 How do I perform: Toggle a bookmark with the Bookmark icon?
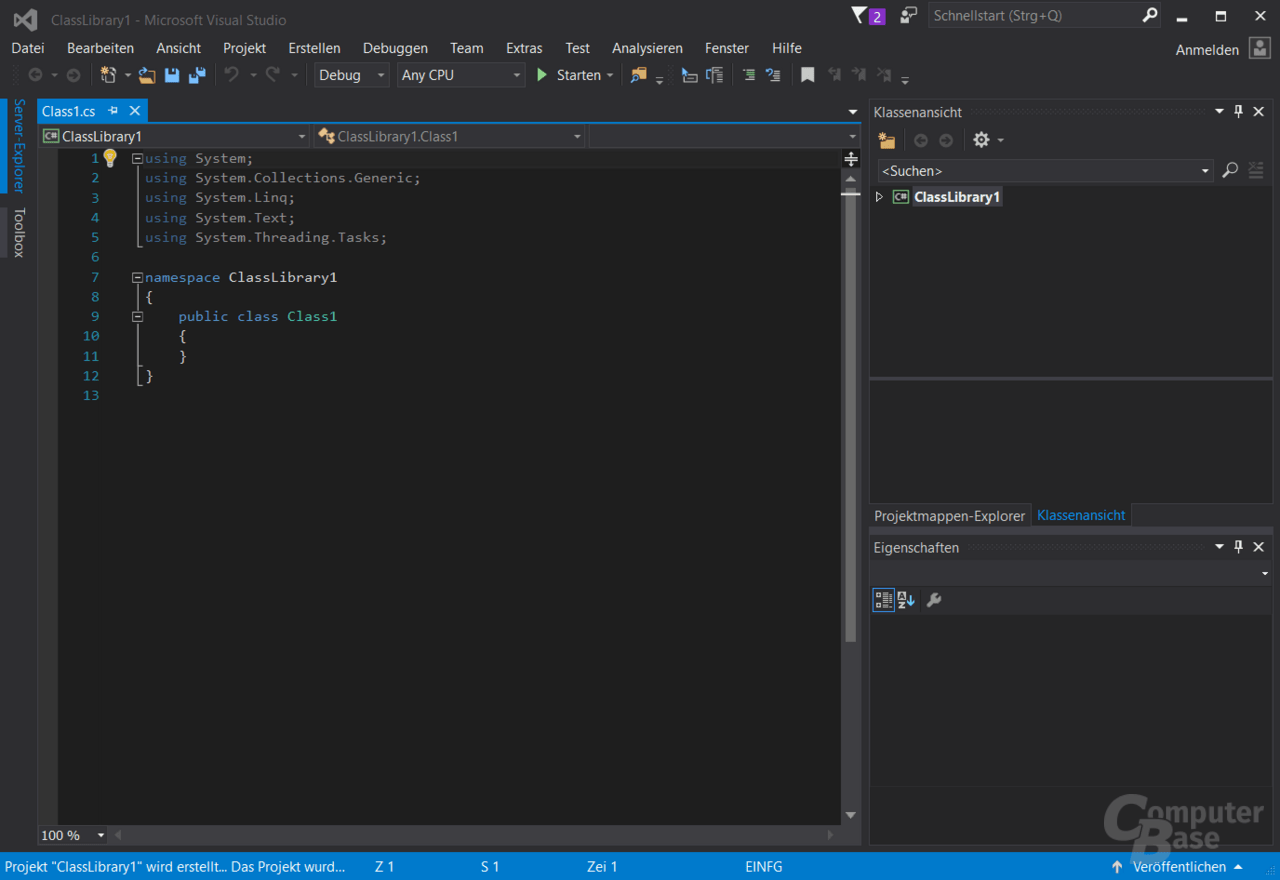pos(807,74)
